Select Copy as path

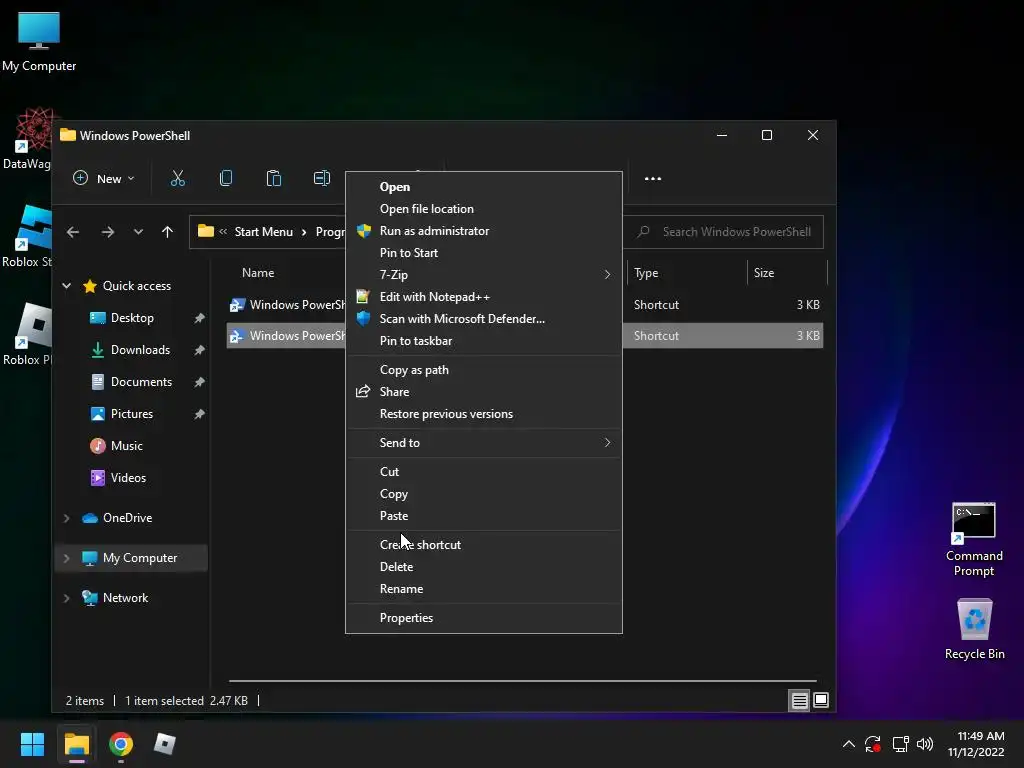(x=483, y=370)
